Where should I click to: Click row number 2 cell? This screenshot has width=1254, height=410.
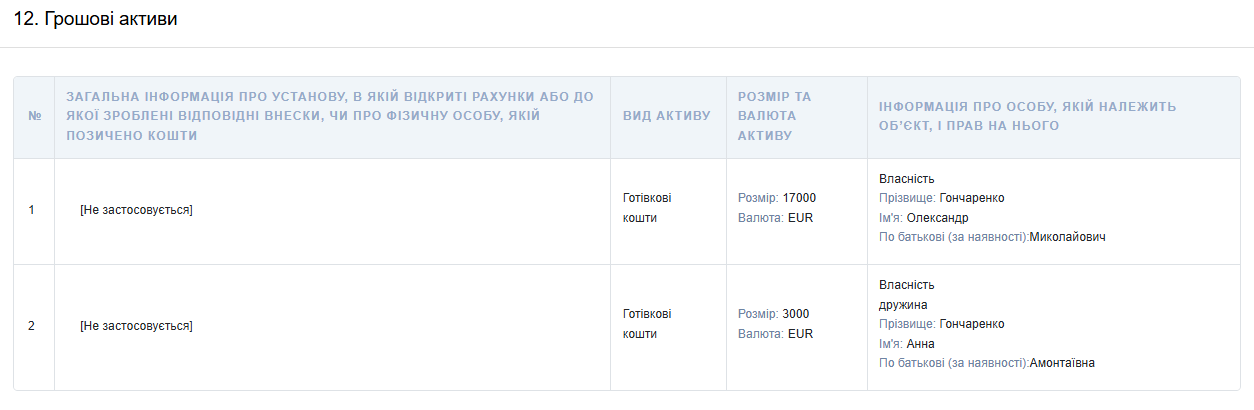[32, 326]
